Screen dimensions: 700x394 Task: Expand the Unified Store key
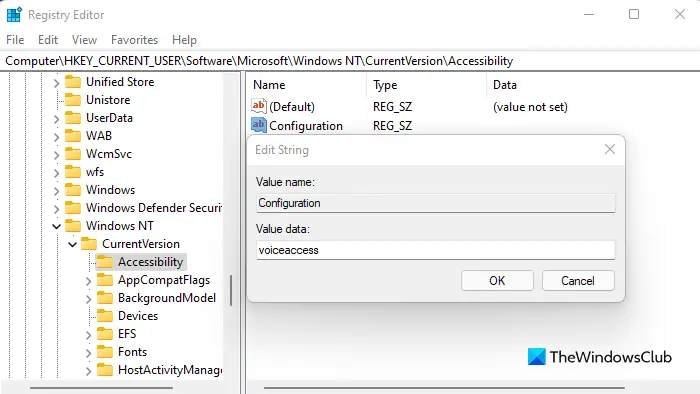tap(56, 83)
